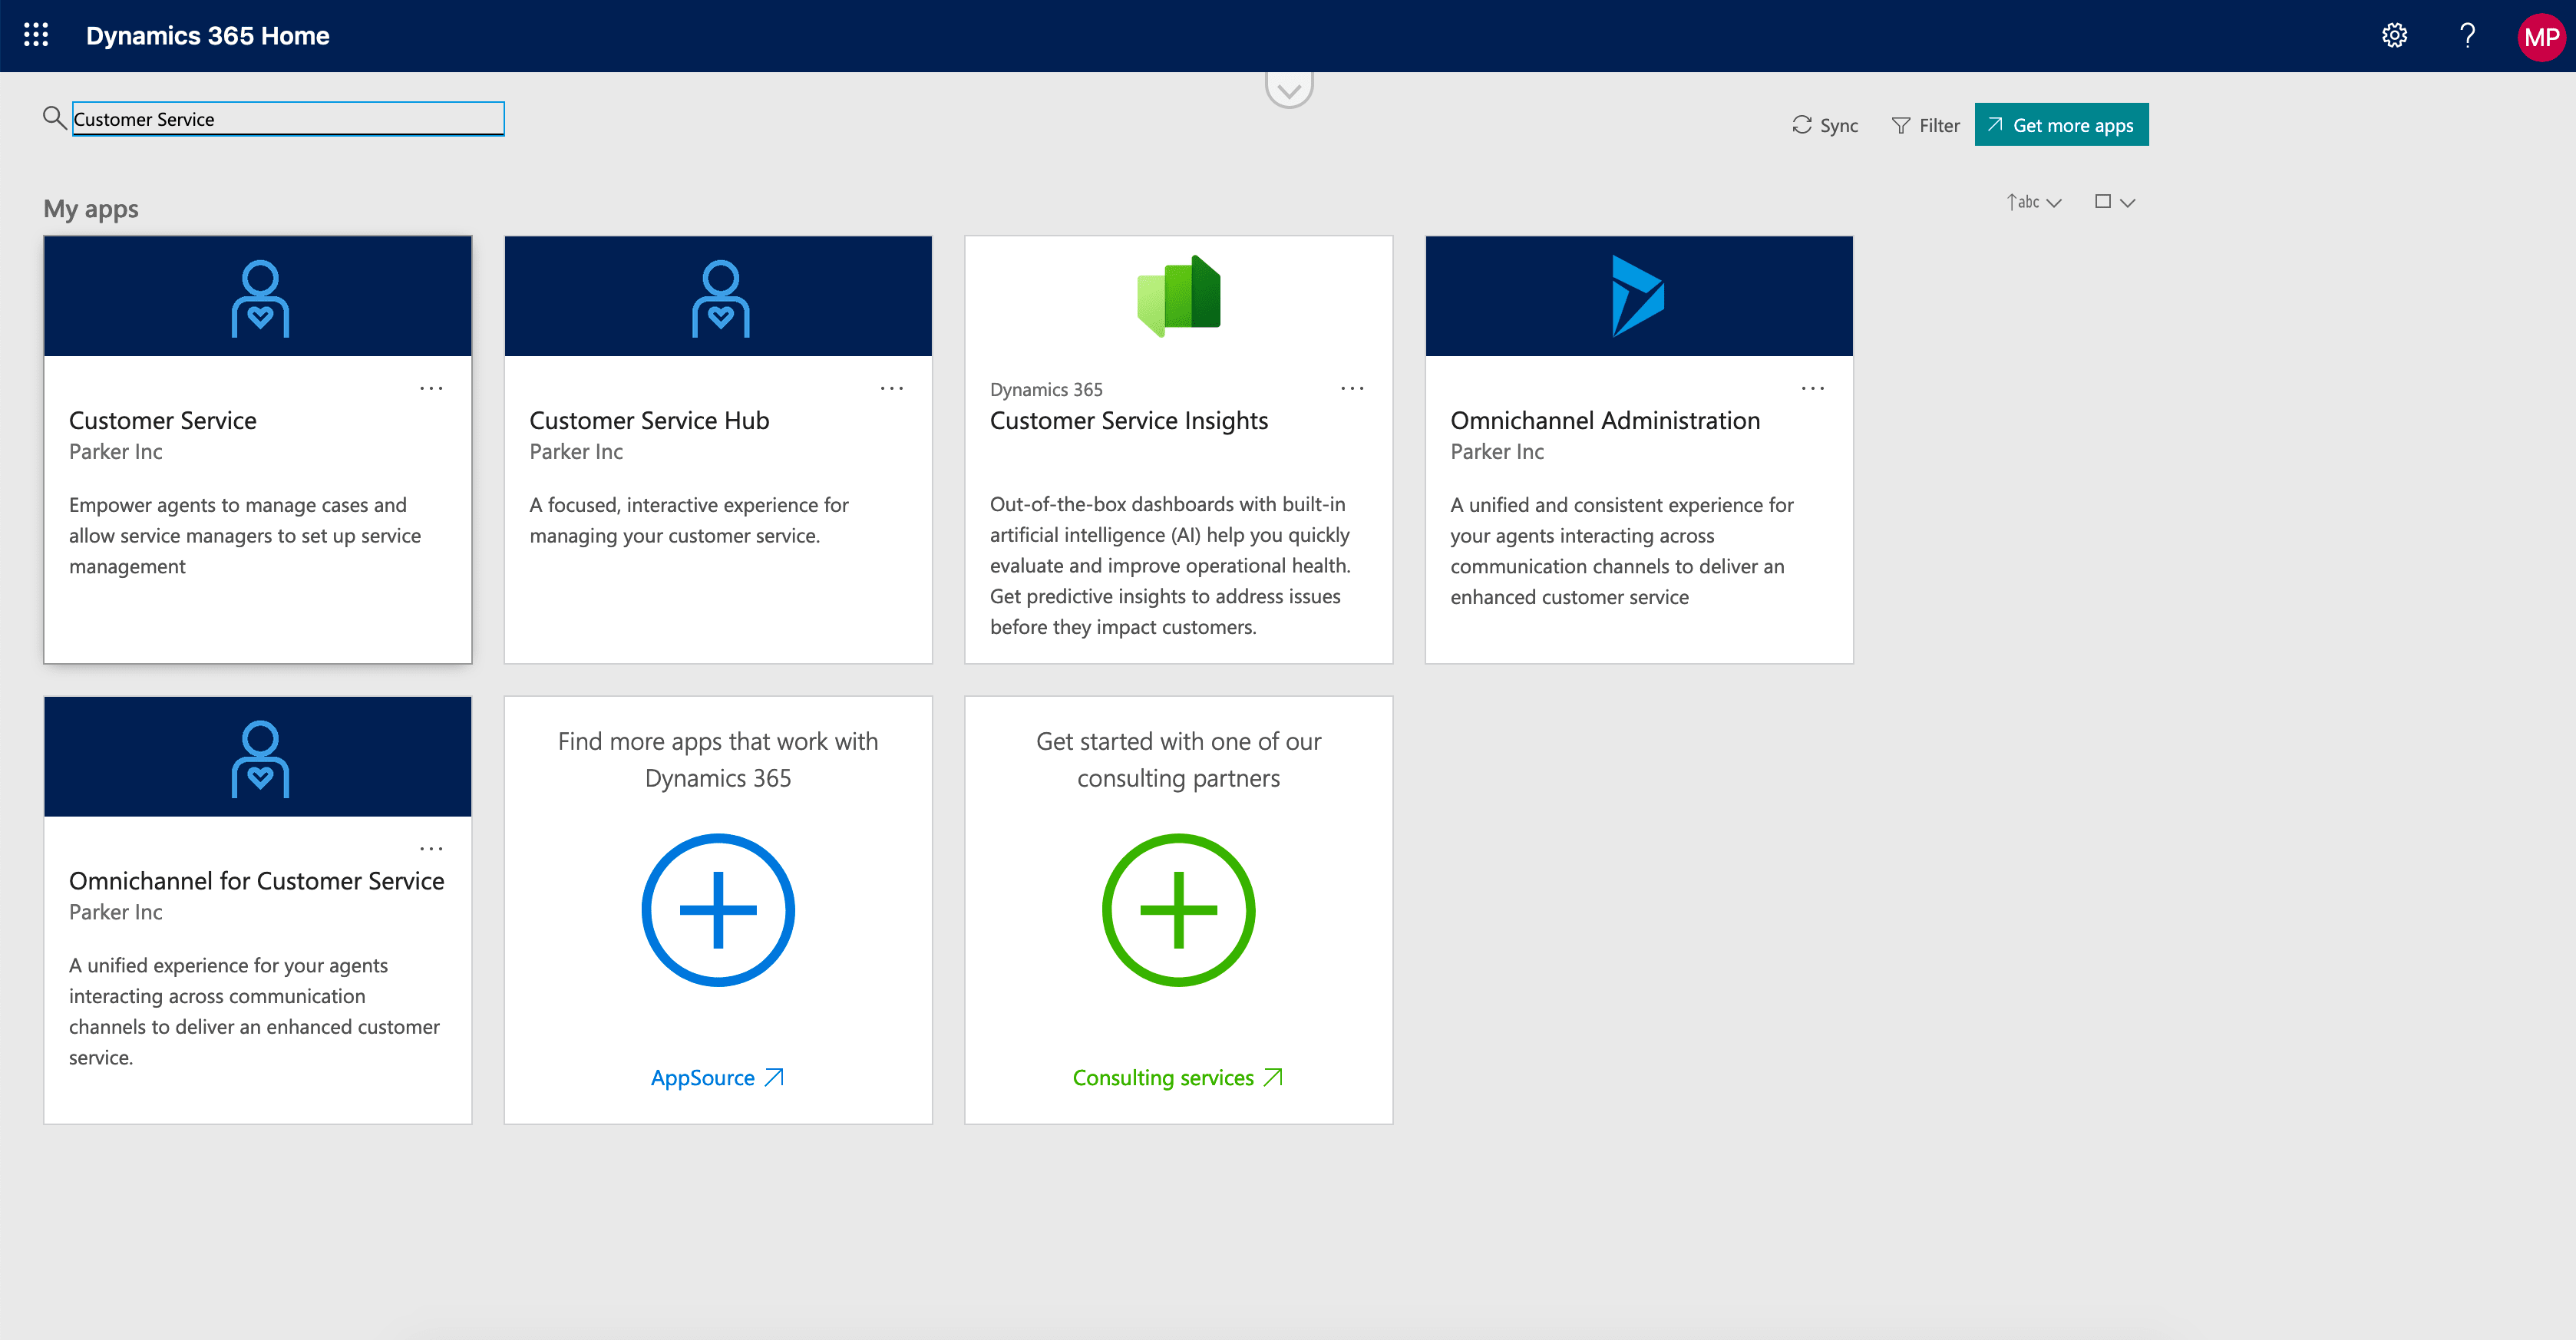Viewport: 2576px width, 1340px height.
Task: Open more options on Customer Service Hub card
Action: click(x=892, y=388)
